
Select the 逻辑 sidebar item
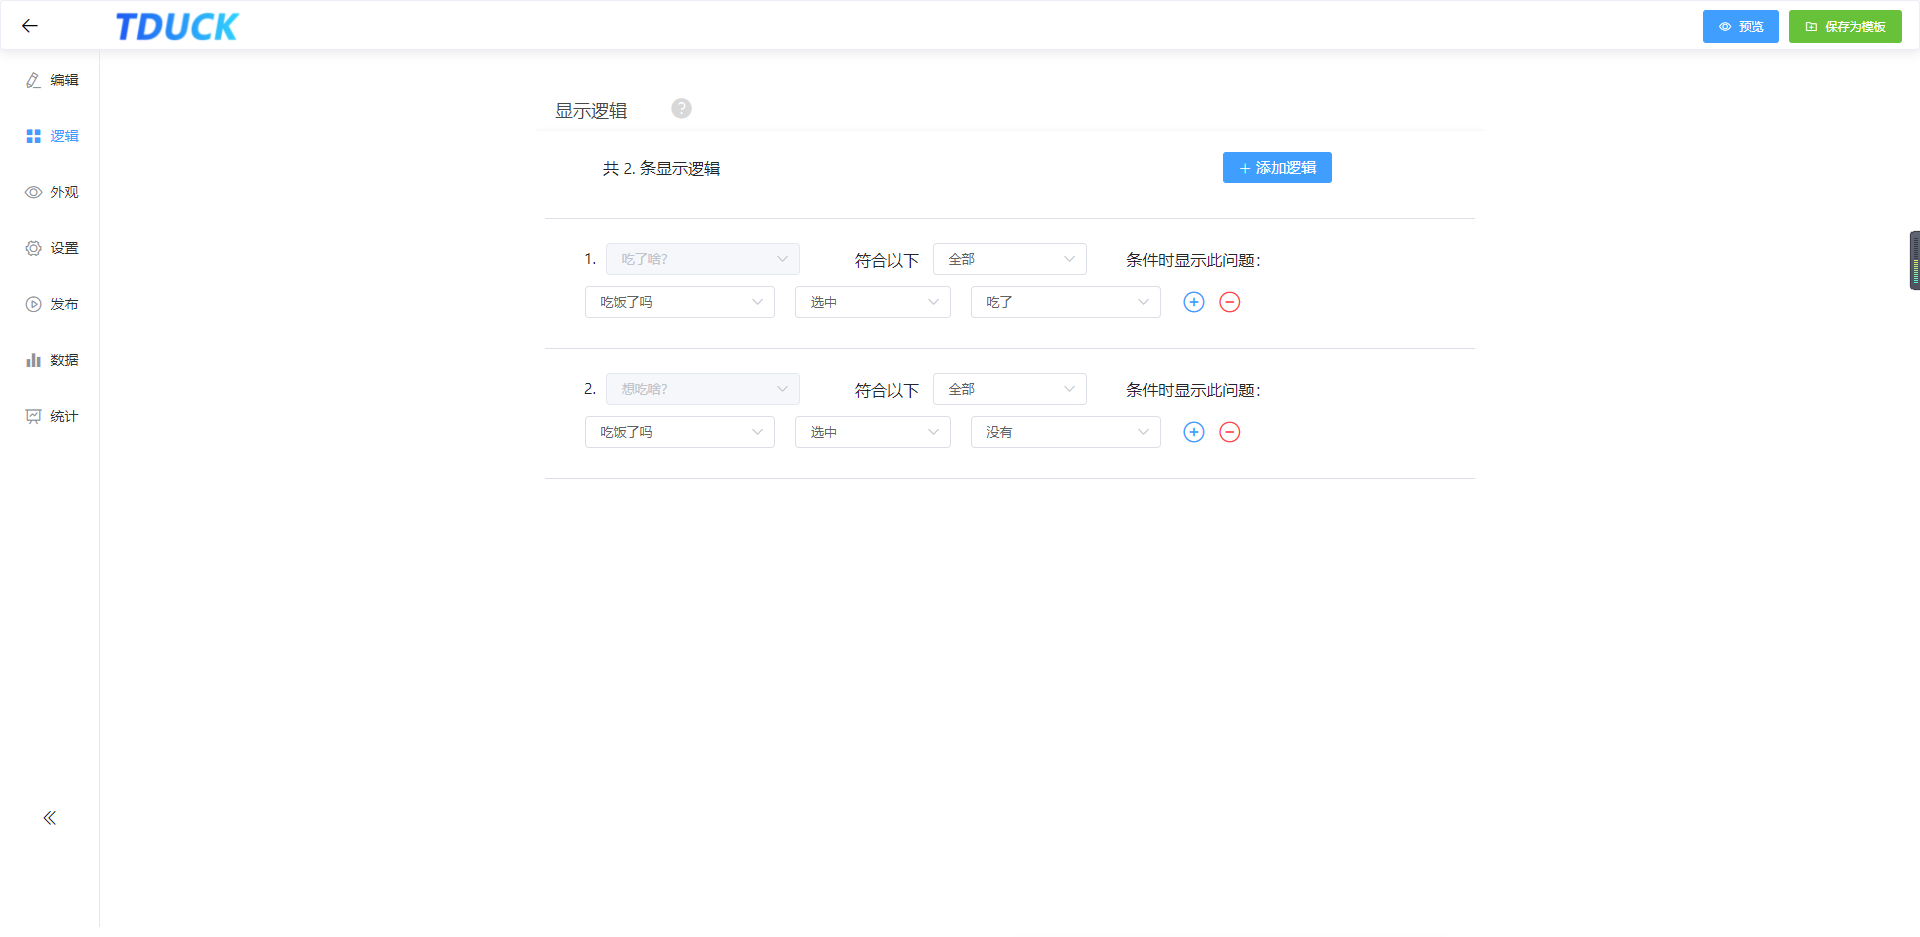coord(52,136)
